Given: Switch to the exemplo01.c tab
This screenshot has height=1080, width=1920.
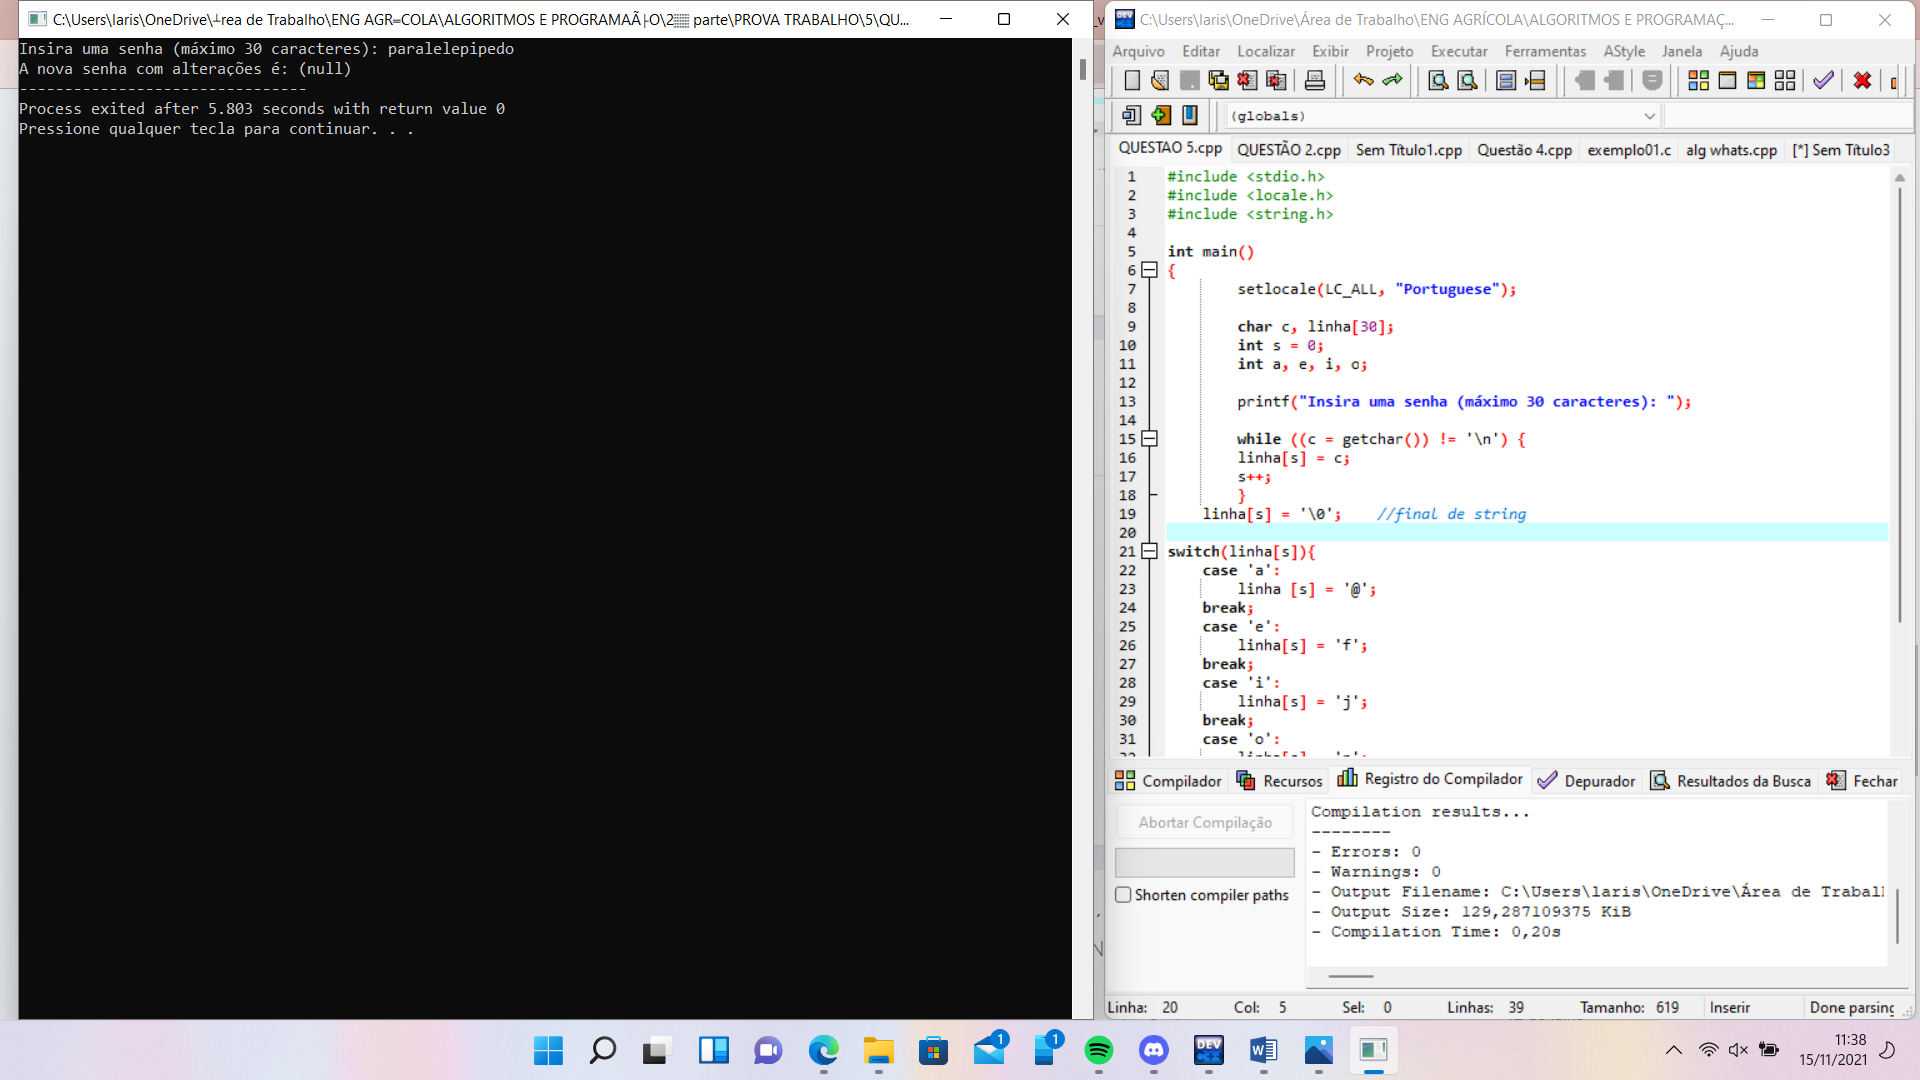Looking at the screenshot, I should (x=1629, y=150).
